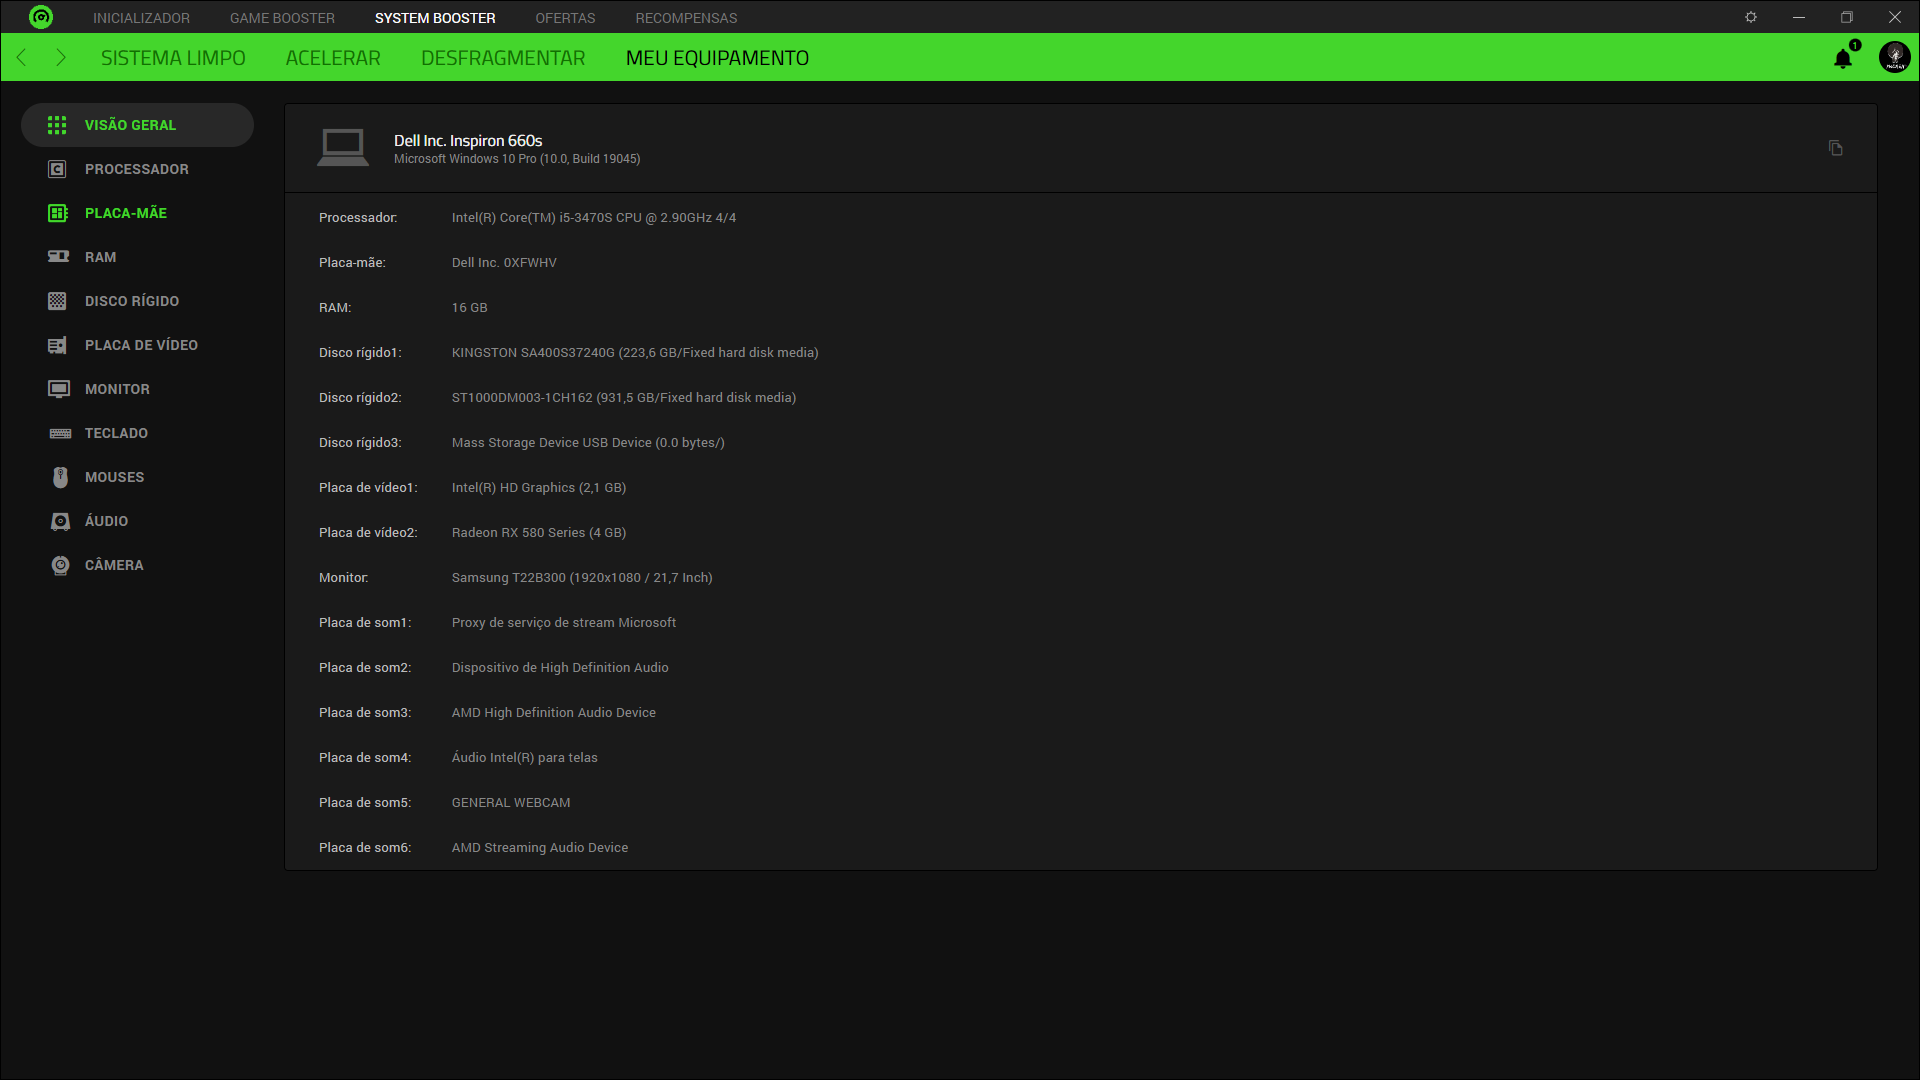The width and height of the screenshot is (1920, 1080).
Task: Click Áudio Intel(R) para telas
Action: pos(525,758)
